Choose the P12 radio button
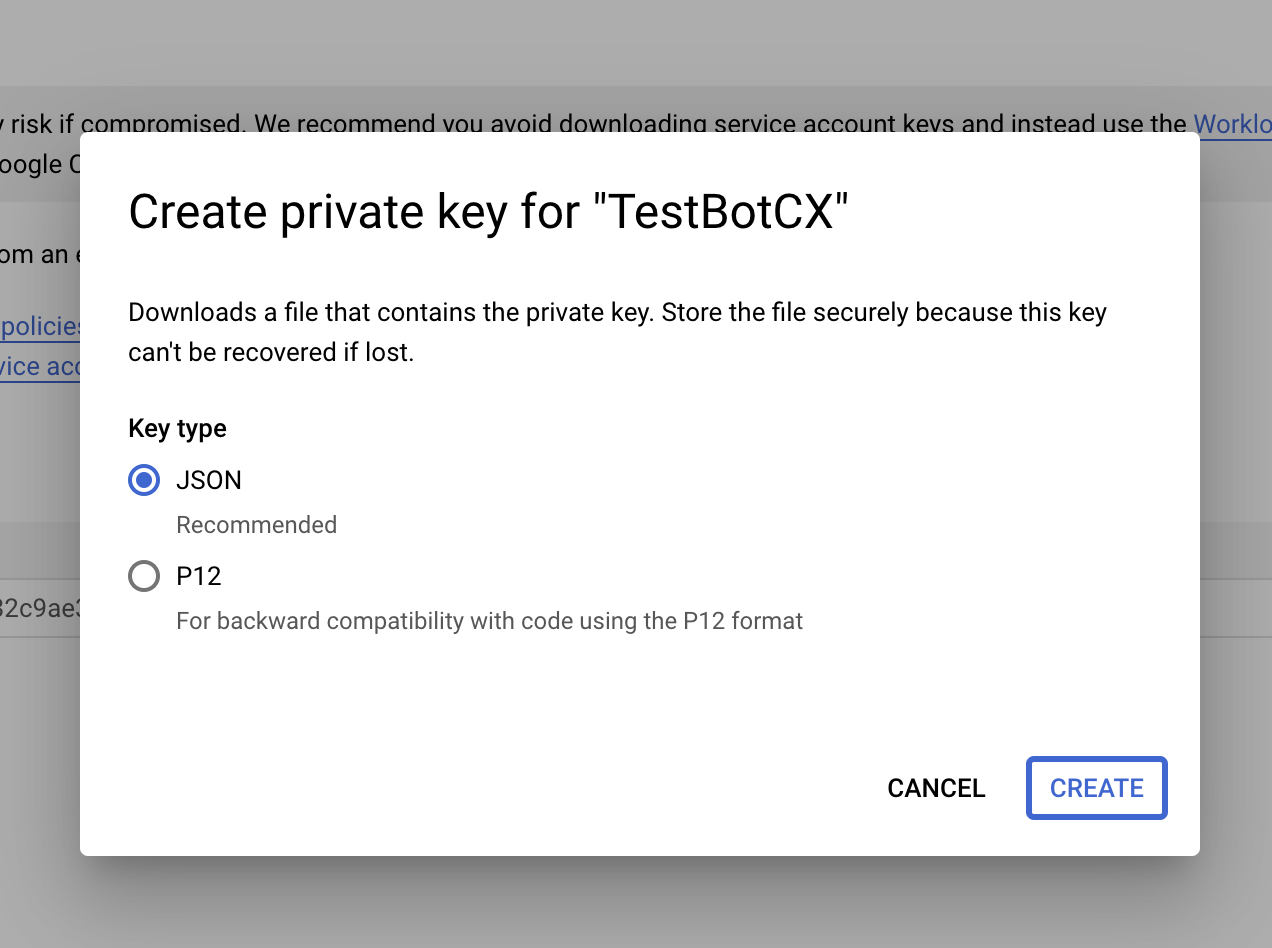Image resolution: width=1272 pixels, height=948 pixels. point(144,577)
